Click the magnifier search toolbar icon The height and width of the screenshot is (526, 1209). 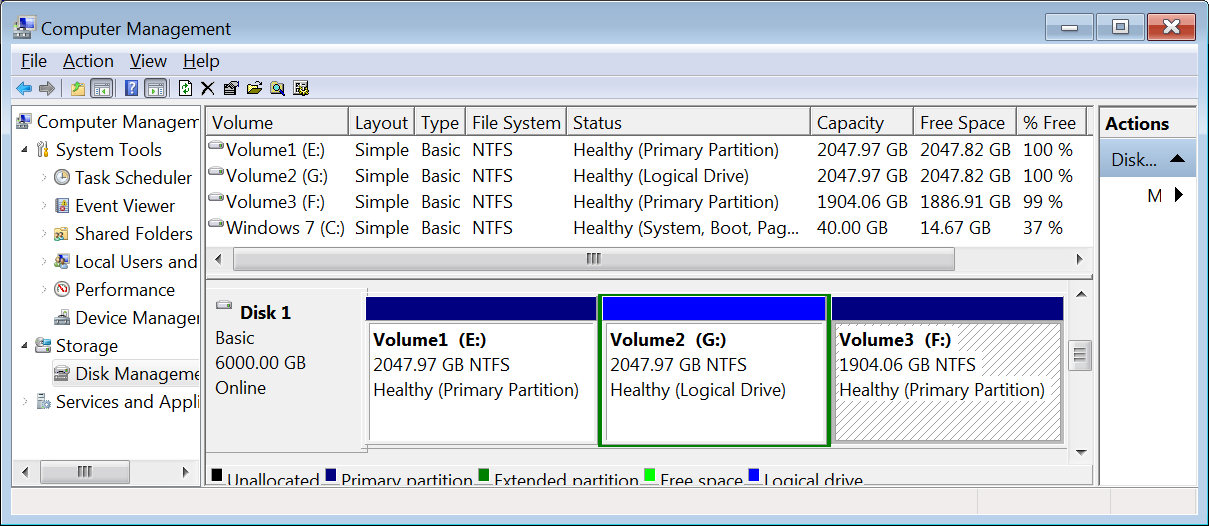[277, 88]
